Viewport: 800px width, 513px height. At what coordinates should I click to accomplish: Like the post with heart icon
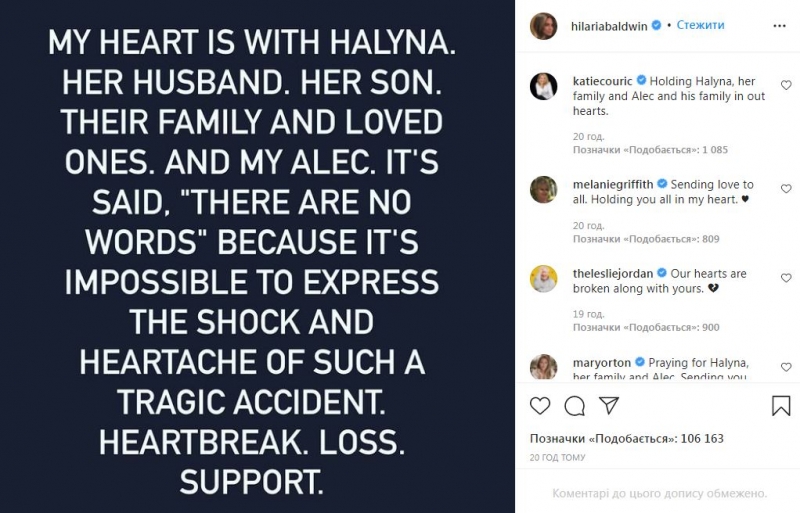coord(540,405)
